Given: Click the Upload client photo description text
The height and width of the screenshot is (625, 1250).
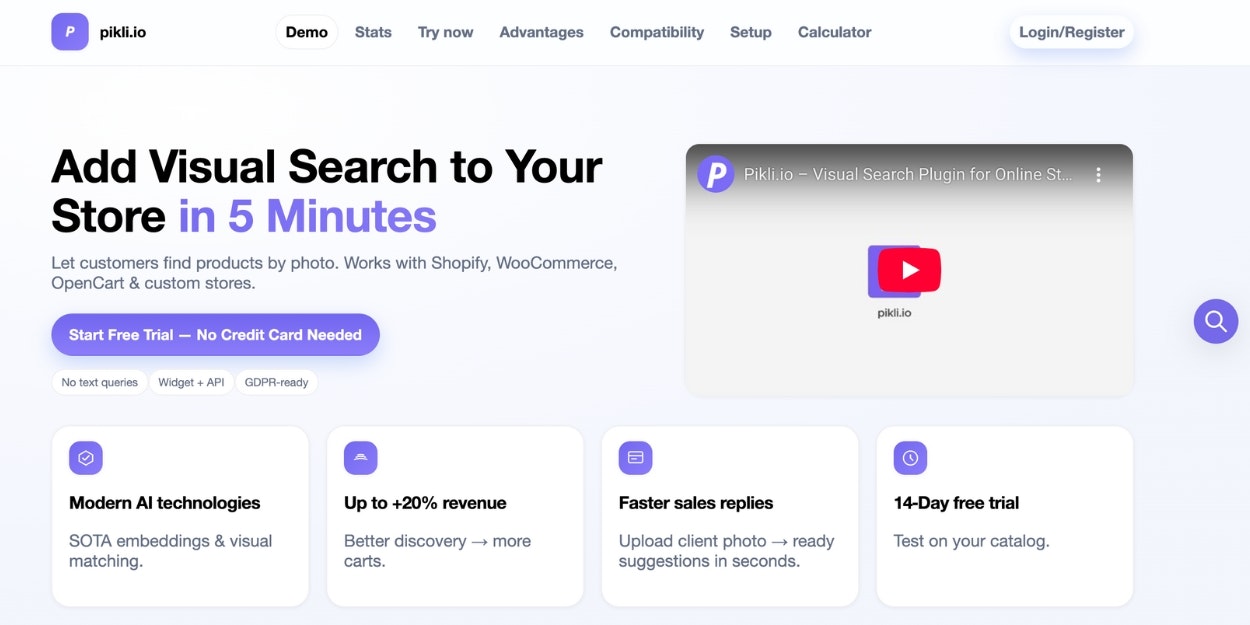Looking at the screenshot, I should [x=726, y=551].
